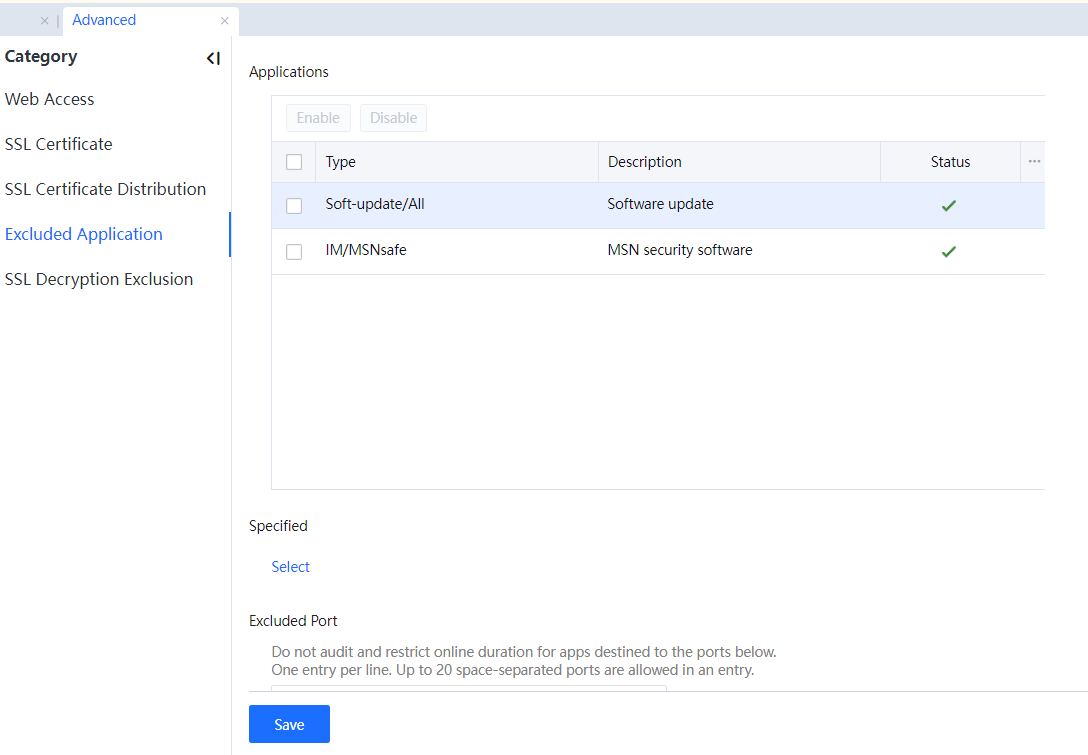
Task: Close the unnamed leftmost tab
Action: point(44,21)
